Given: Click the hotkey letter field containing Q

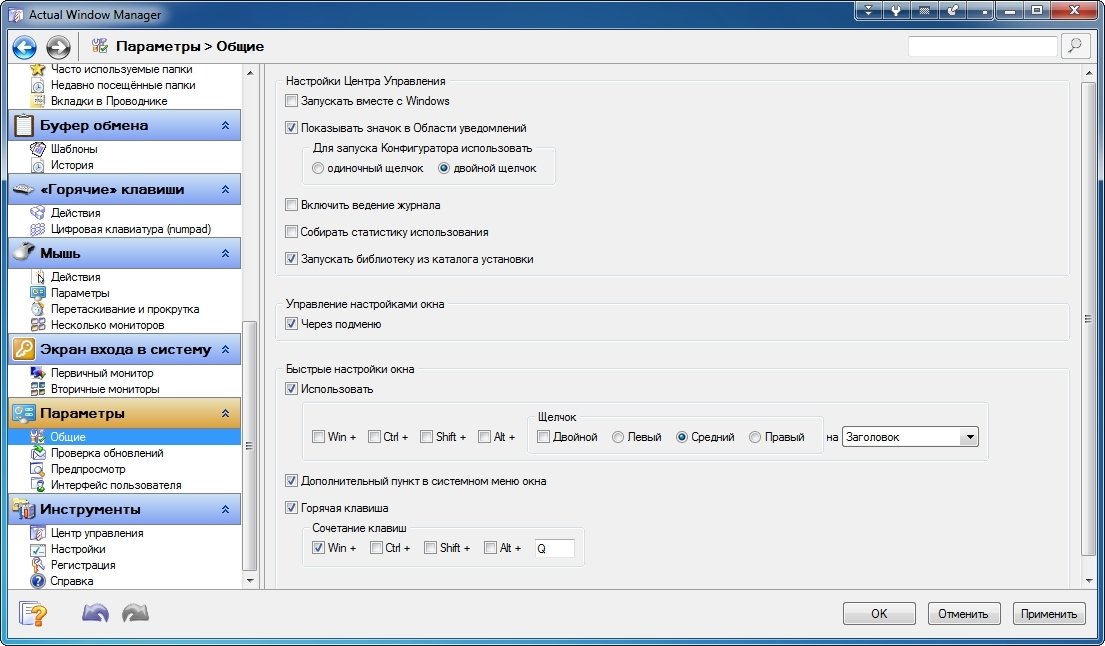Looking at the screenshot, I should click(x=554, y=548).
